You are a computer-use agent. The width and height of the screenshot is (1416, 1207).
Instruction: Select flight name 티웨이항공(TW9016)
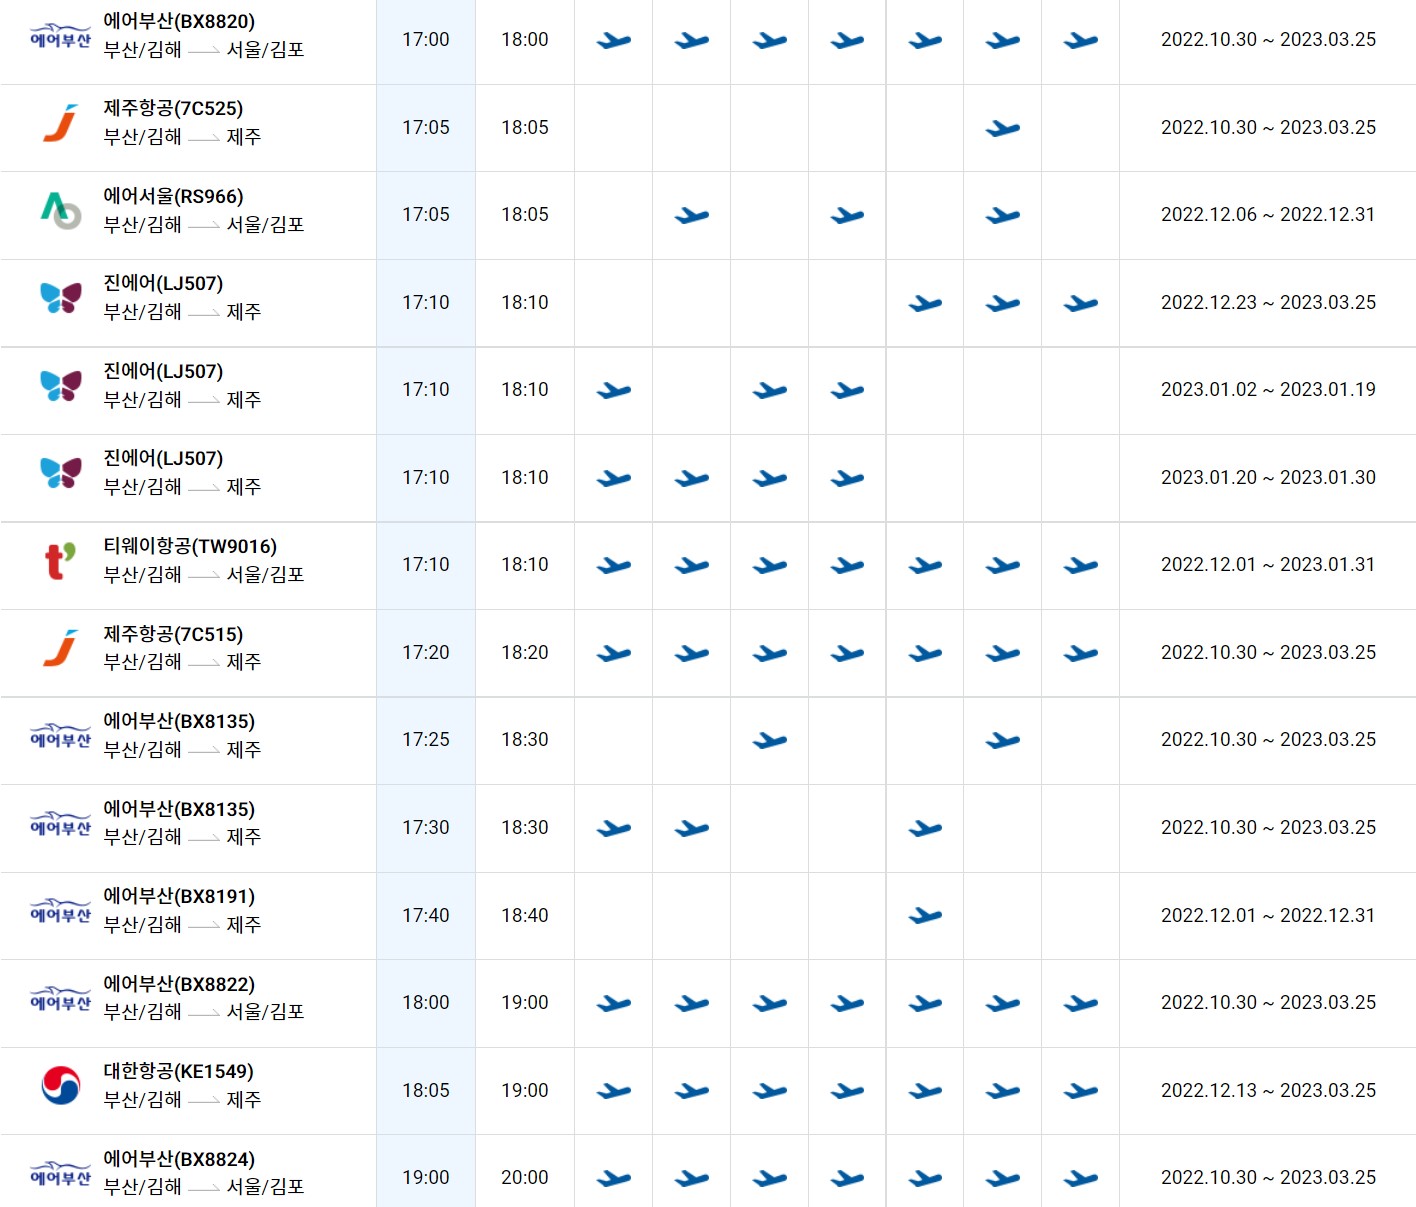click(190, 546)
